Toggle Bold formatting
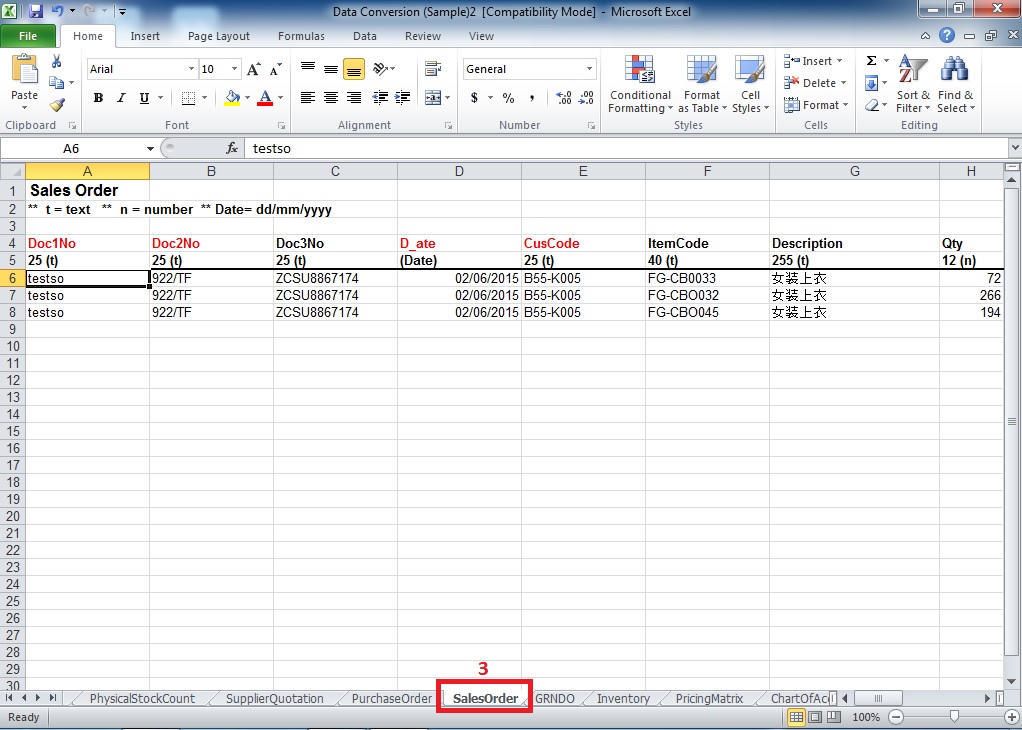1022x730 pixels. point(98,98)
